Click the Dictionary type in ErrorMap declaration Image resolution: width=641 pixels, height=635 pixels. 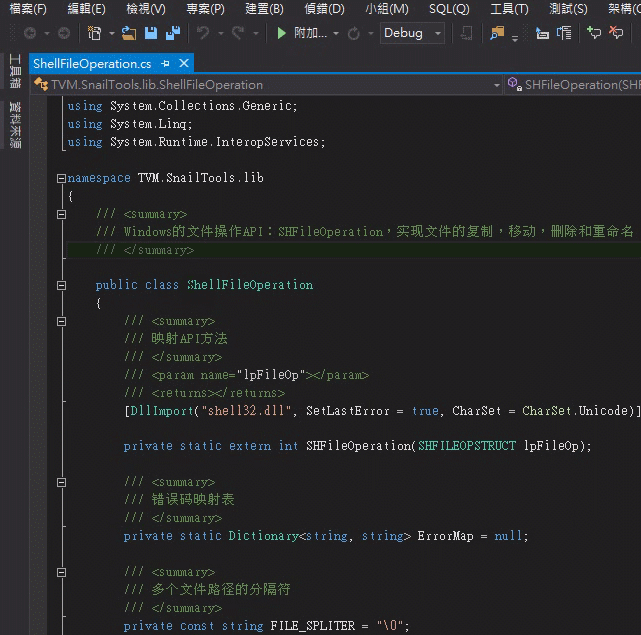pyautogui.click(x=264, y=536)
